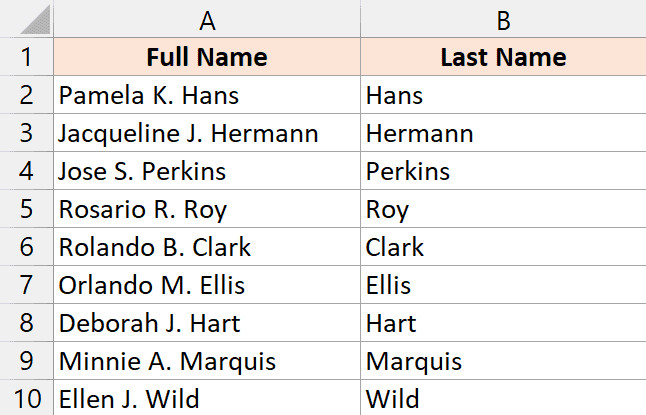Click the Last Name header cell
The image size is (646, 415).
tap(503, 57)
